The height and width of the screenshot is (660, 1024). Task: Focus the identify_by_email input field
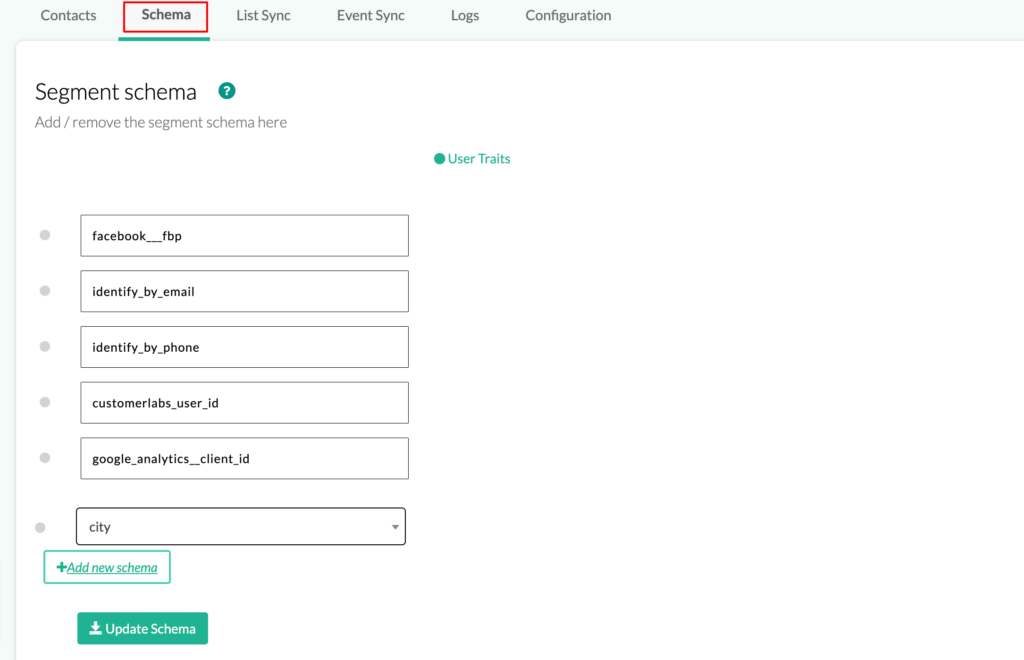coord(244,291)
